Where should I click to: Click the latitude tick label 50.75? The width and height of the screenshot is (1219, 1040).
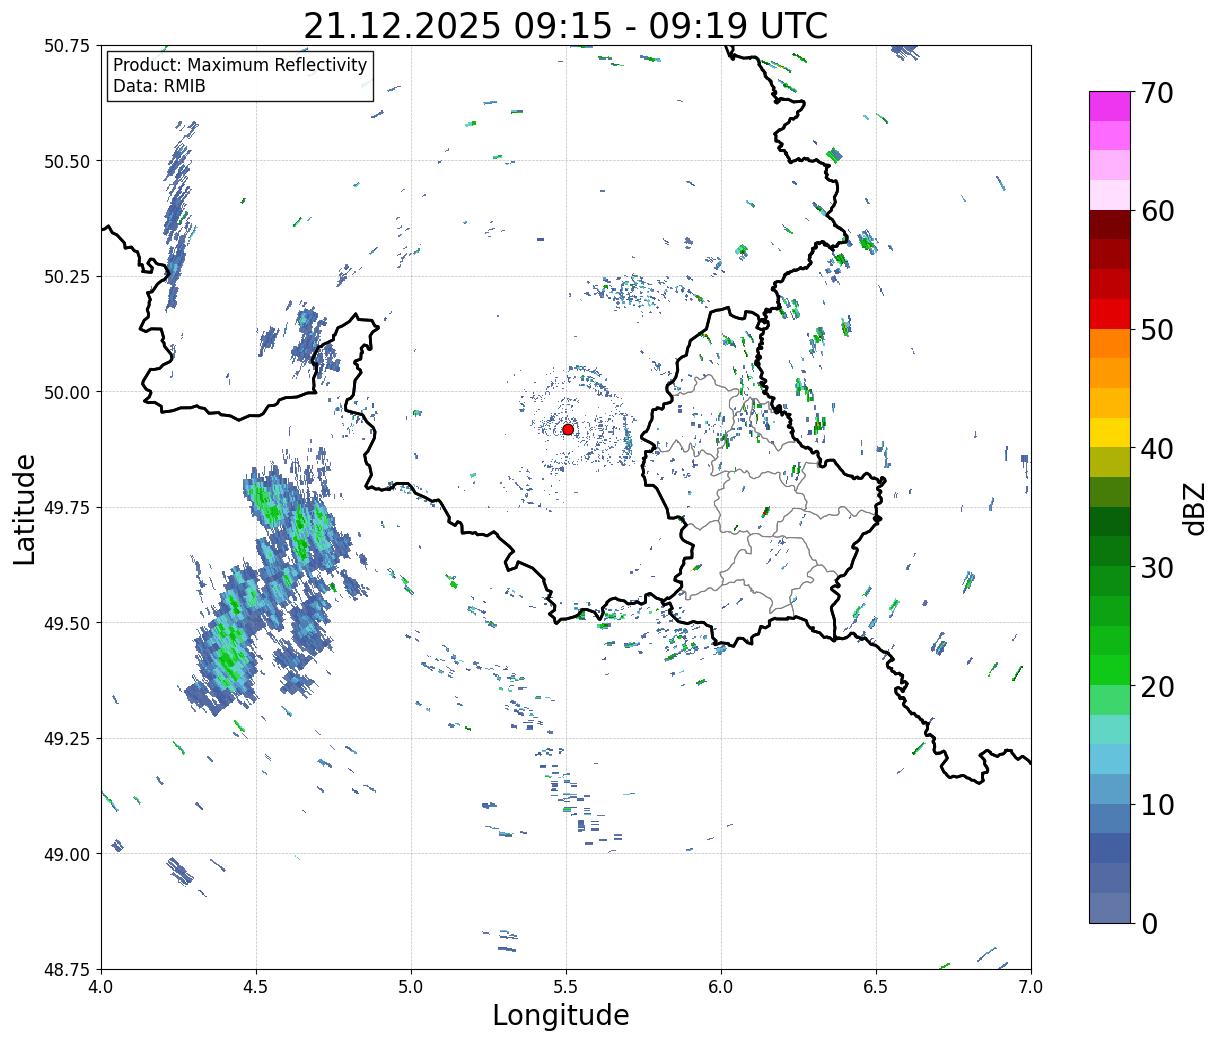(x=67, y=46)
